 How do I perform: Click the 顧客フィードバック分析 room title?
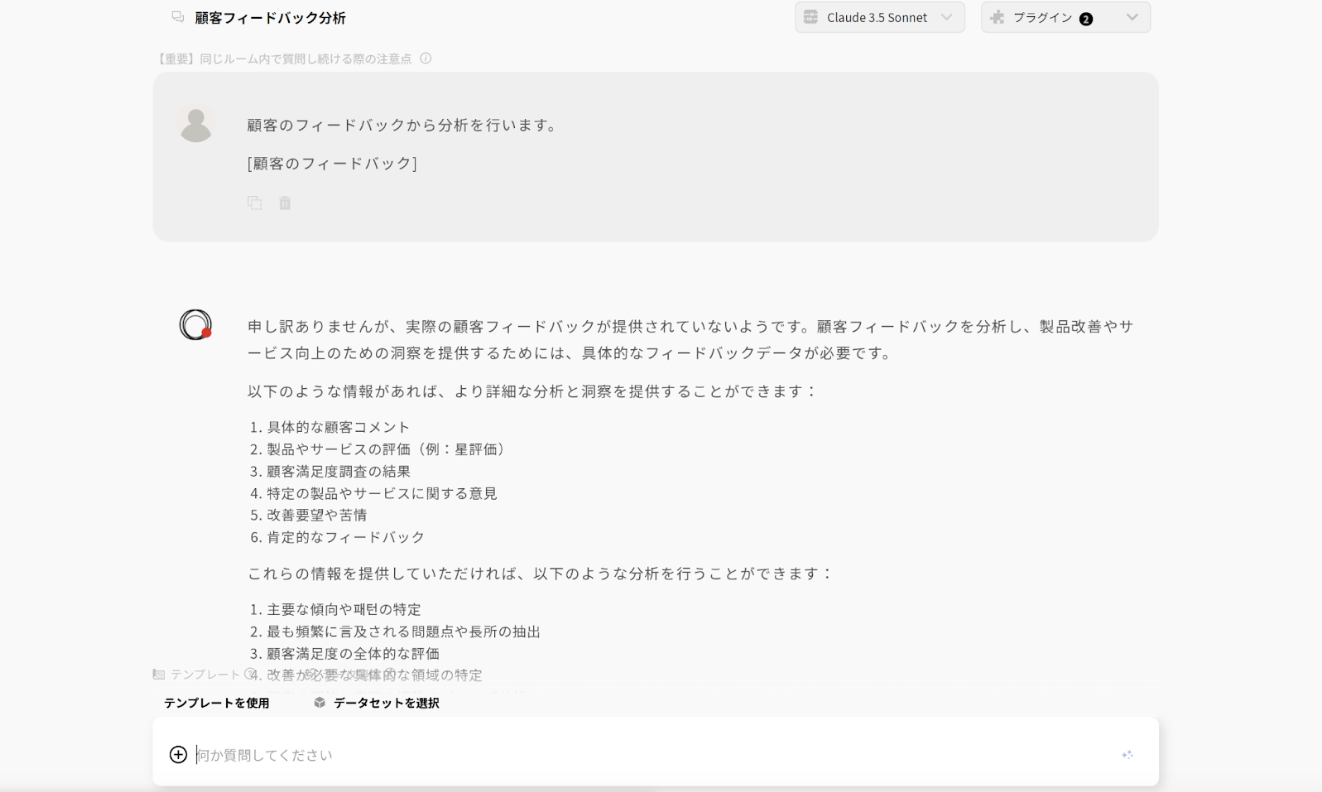[x=270, y=17]
